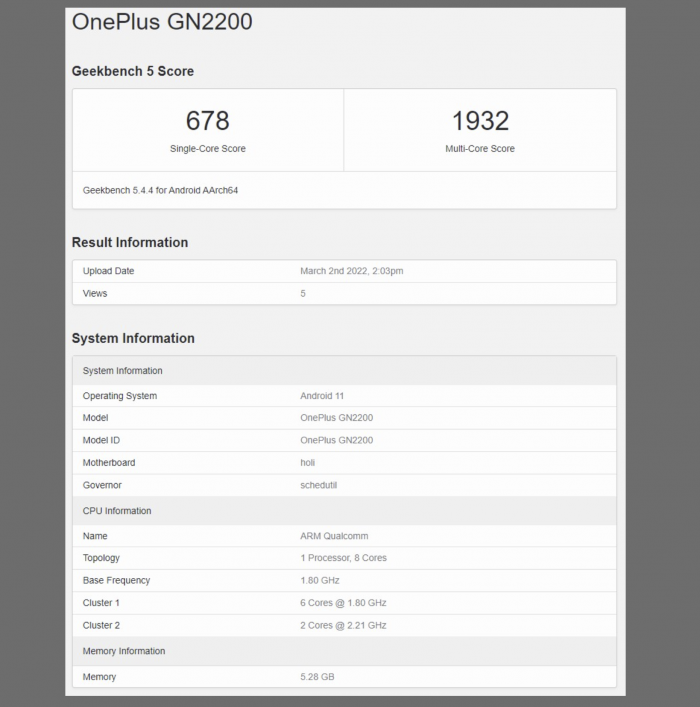
Task: Click the Model ID label
Action: point(101,441)
